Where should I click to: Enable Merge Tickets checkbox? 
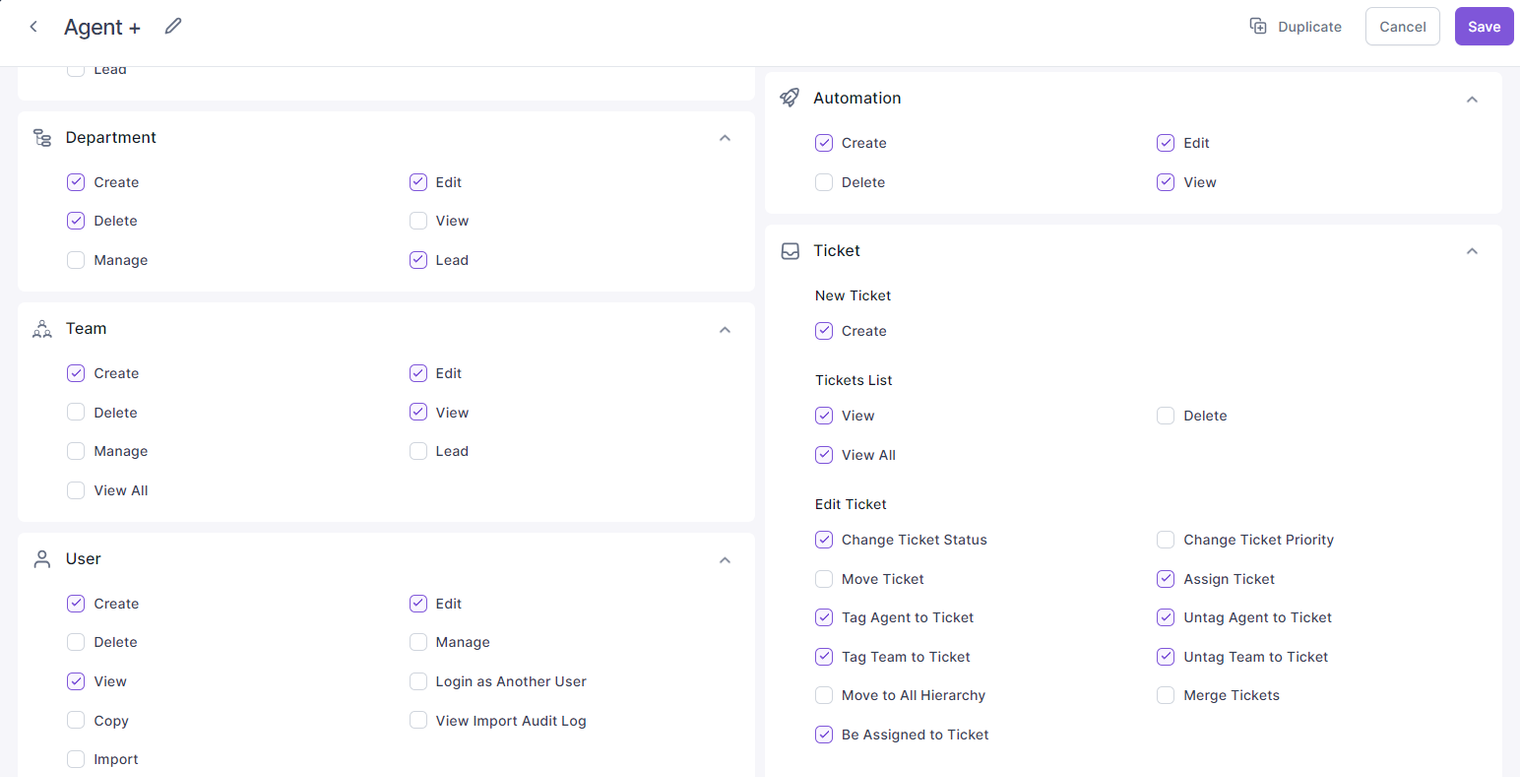[1165, 695]
